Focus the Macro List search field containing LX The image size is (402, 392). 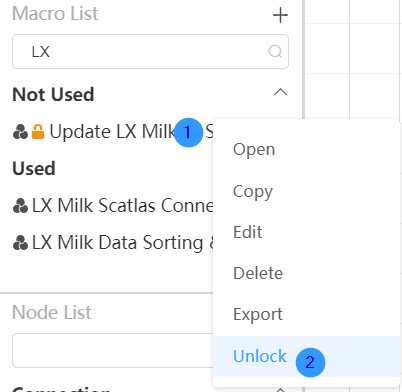click(x=150, y=52)
